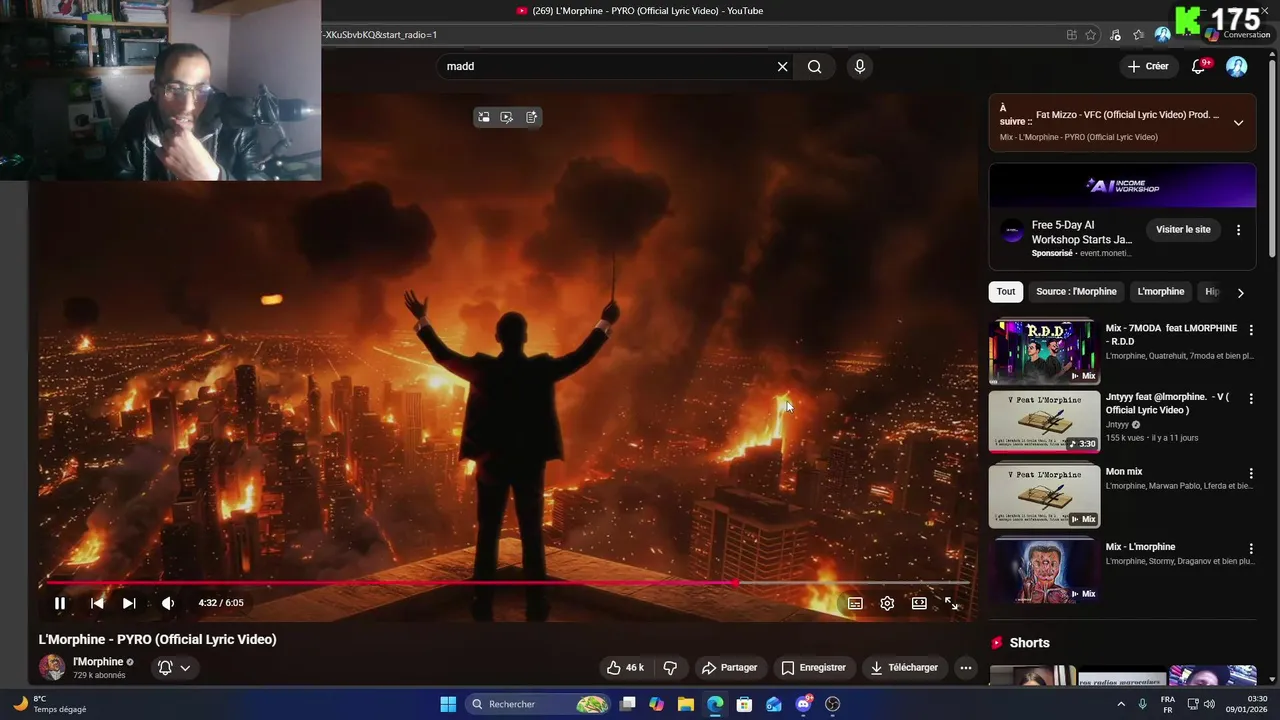This screenshot has width=1280, height=720.
Task: Enter fullscreen mode
Action: (x=951, y=603)
